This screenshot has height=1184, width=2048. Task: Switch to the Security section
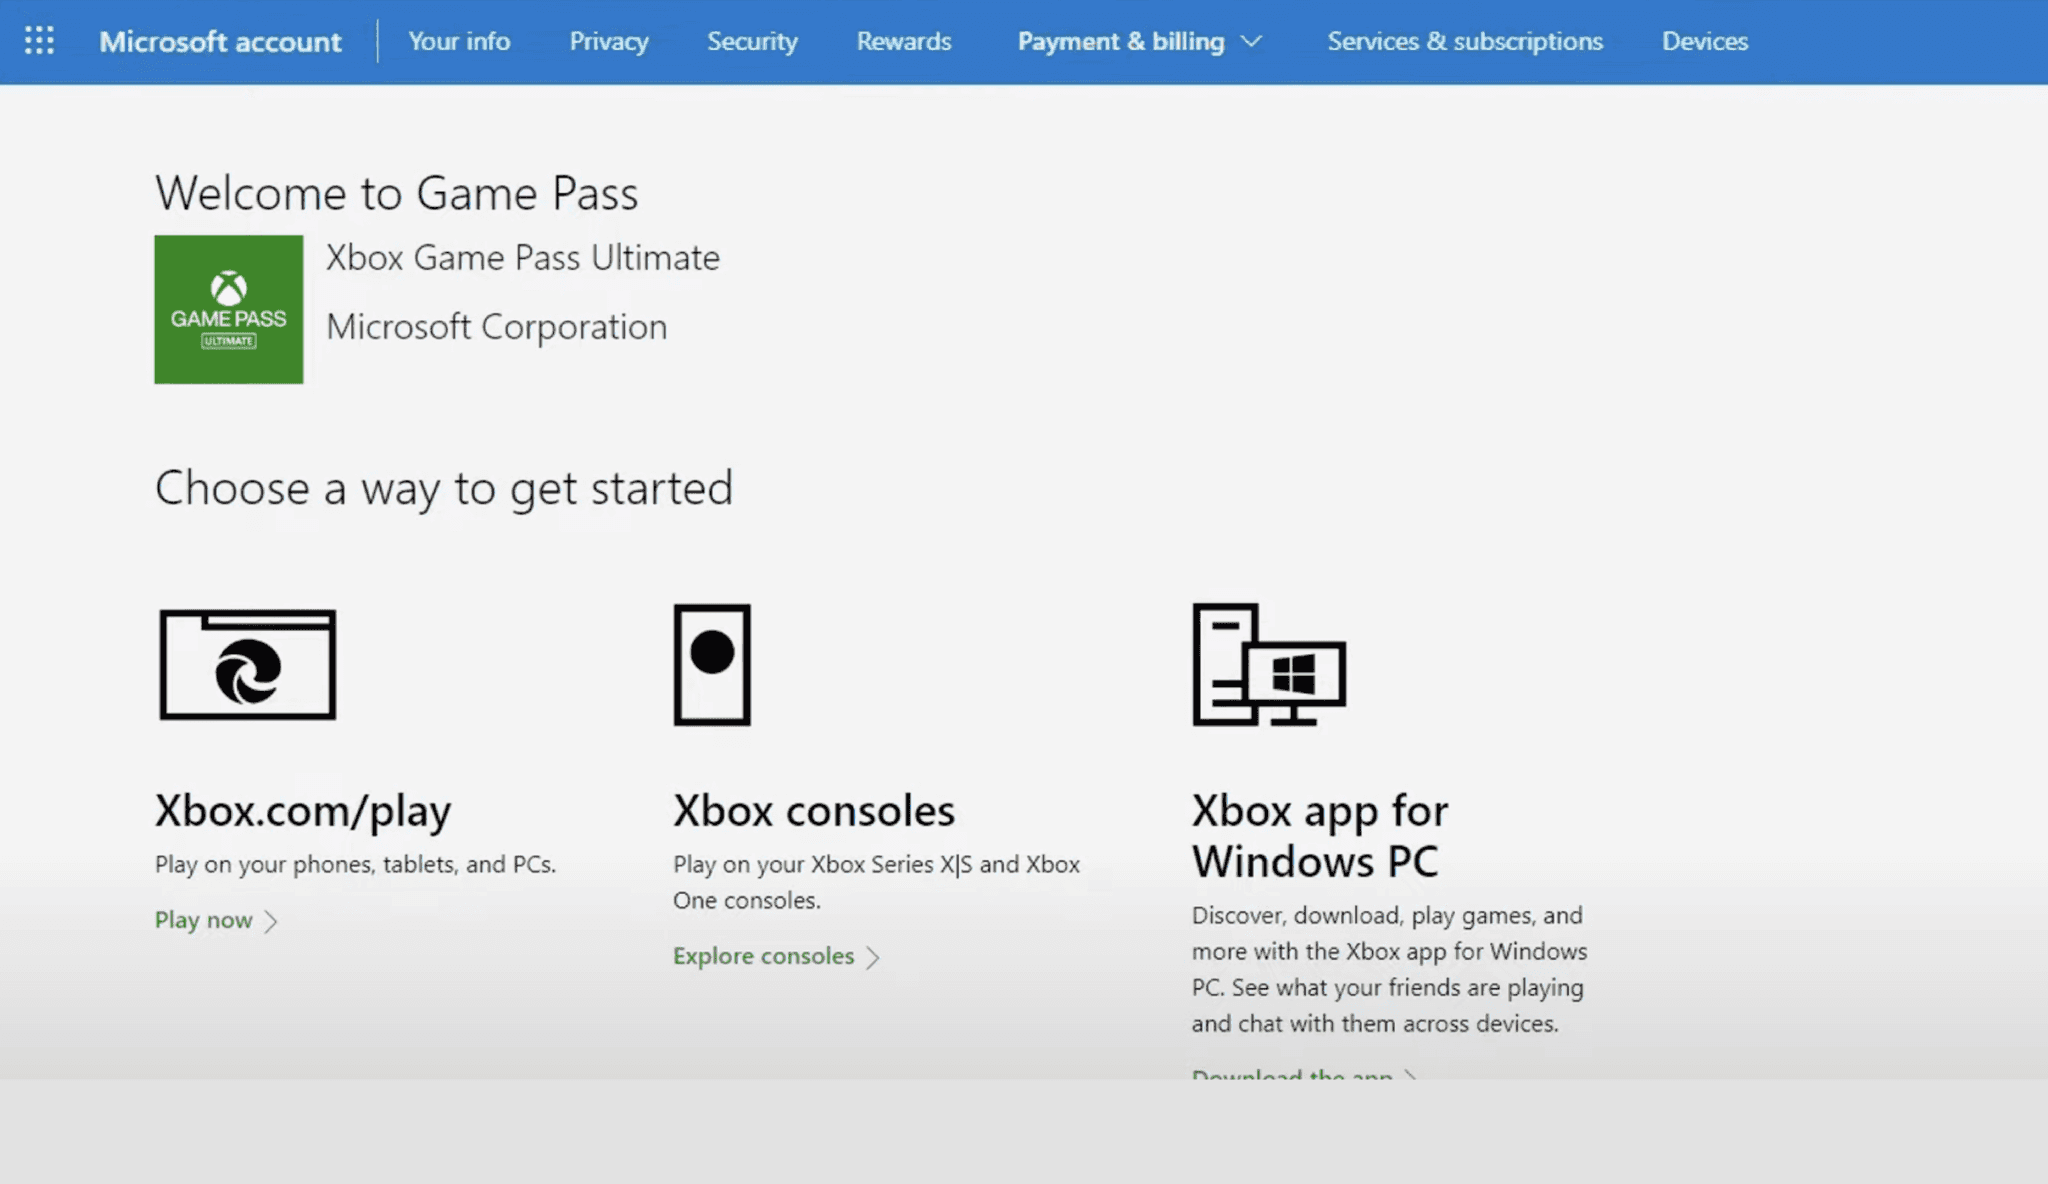tap(752, 42)
